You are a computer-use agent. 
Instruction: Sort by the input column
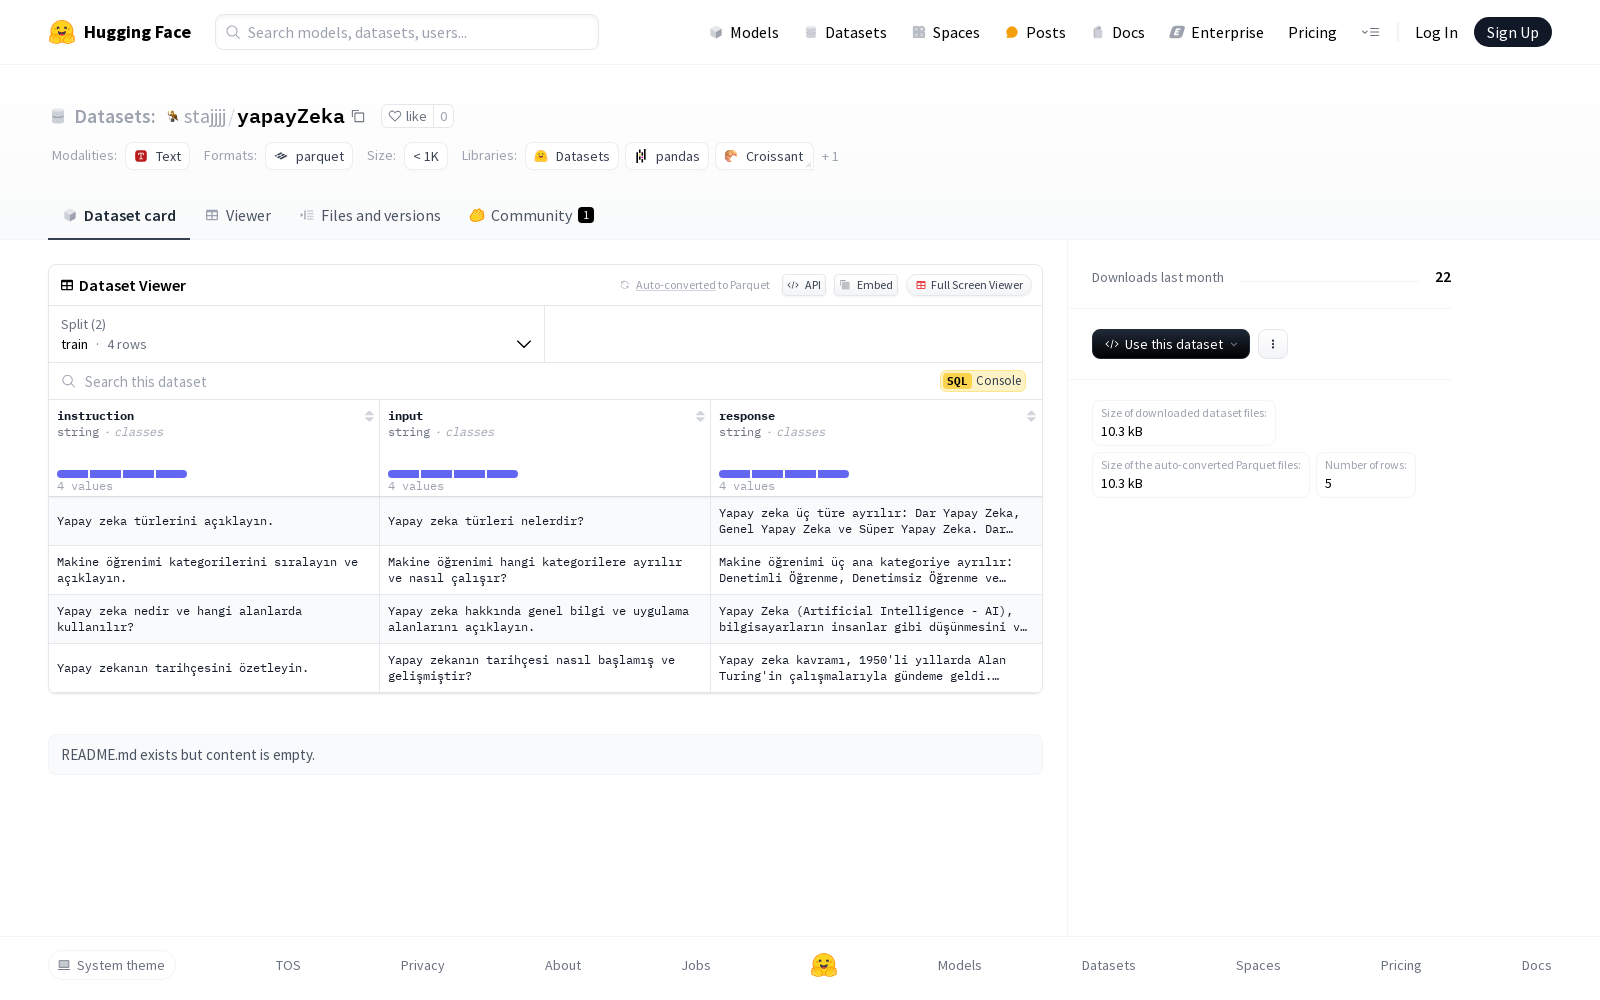click(700, 416)
